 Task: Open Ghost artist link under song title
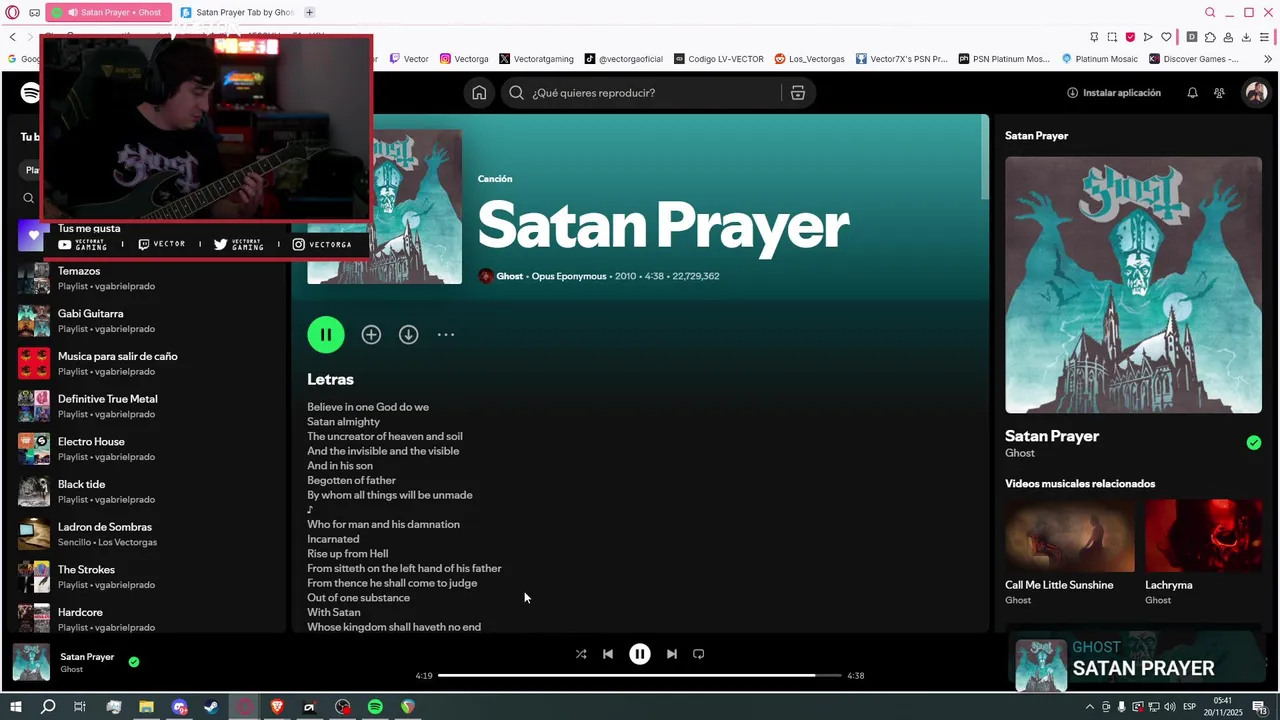[x=510, y=276]
